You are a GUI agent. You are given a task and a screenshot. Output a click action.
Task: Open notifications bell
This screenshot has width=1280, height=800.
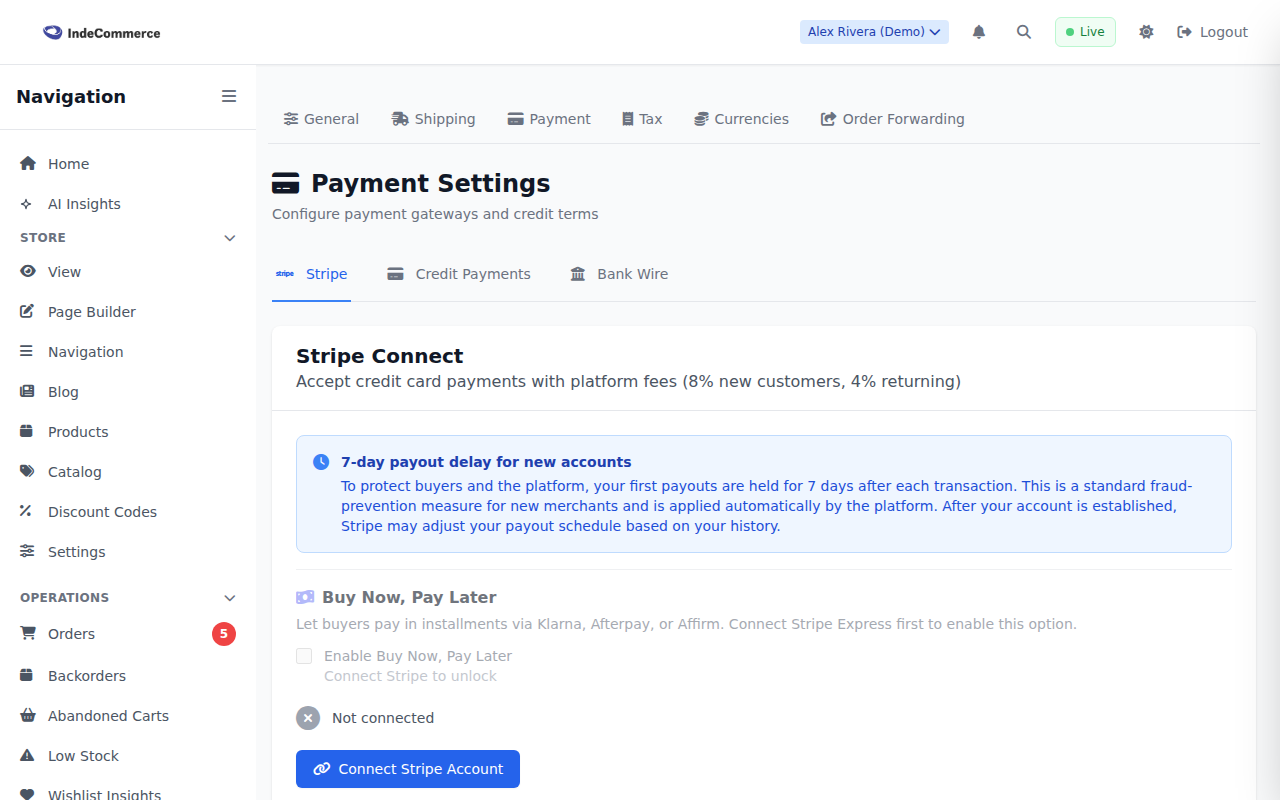coord(979,32)
